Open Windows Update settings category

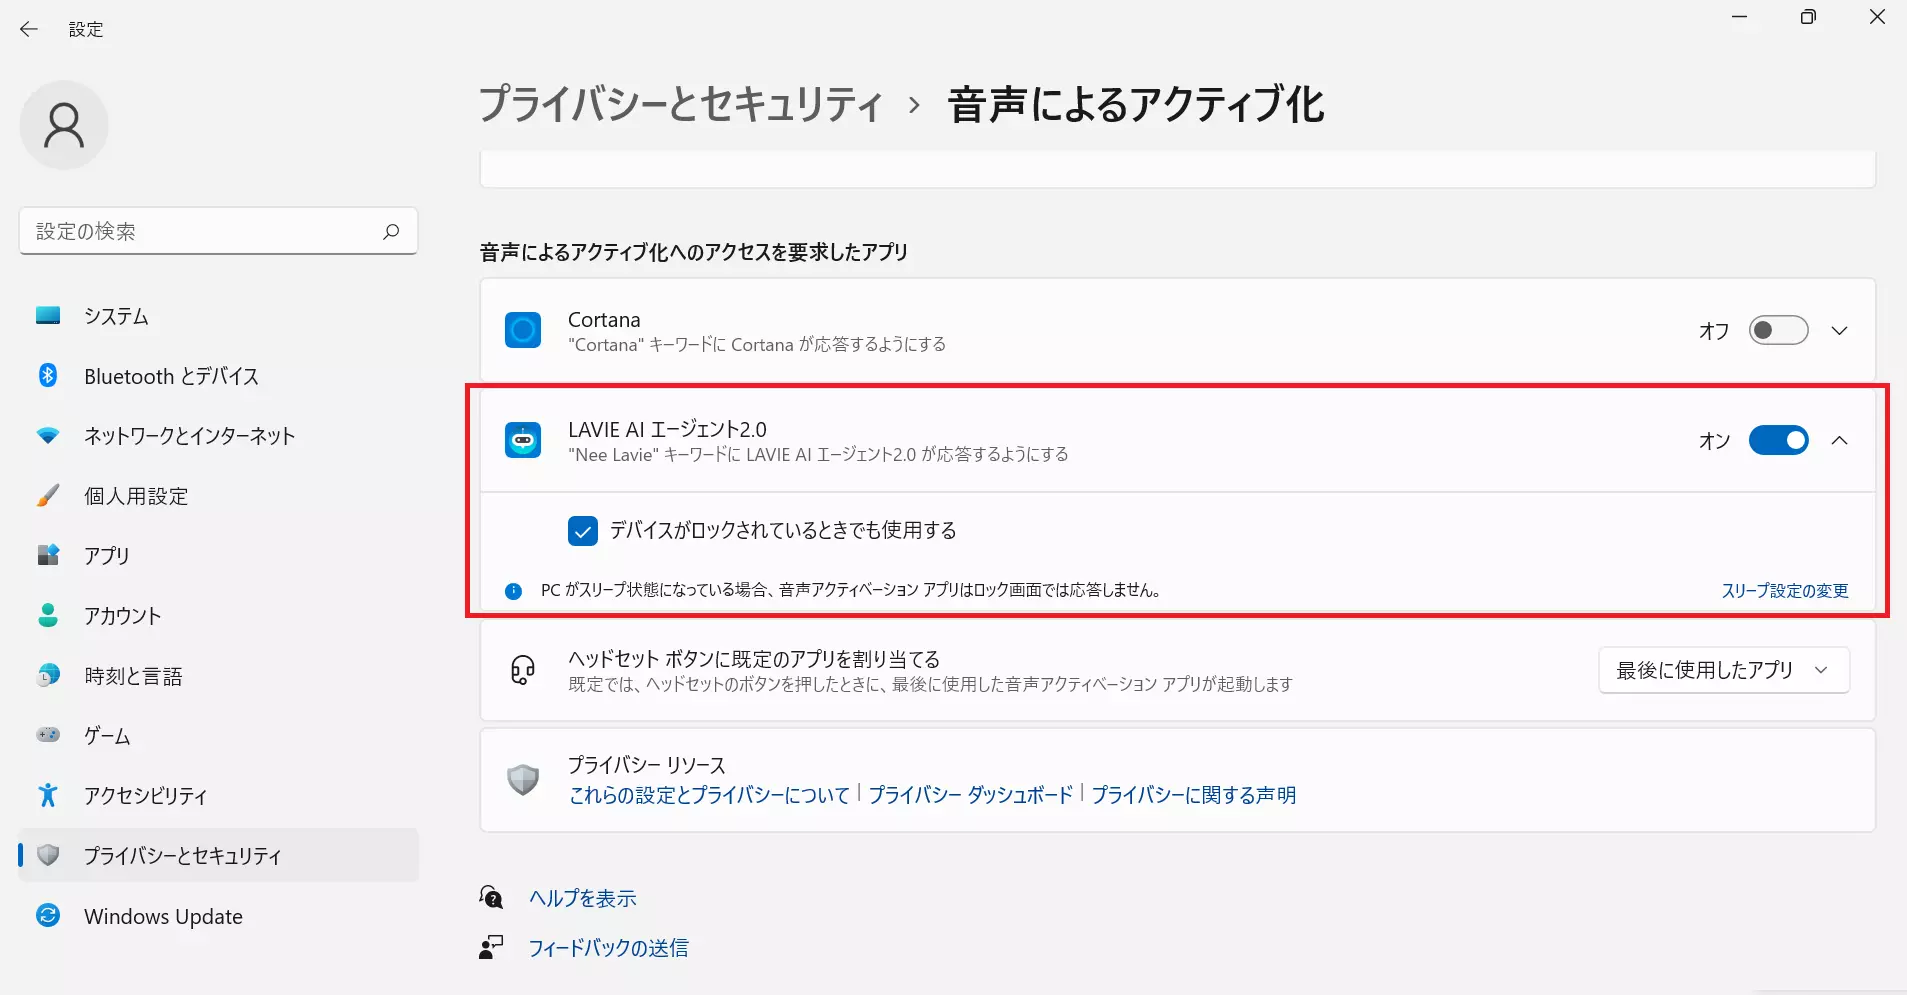point(218,916)
